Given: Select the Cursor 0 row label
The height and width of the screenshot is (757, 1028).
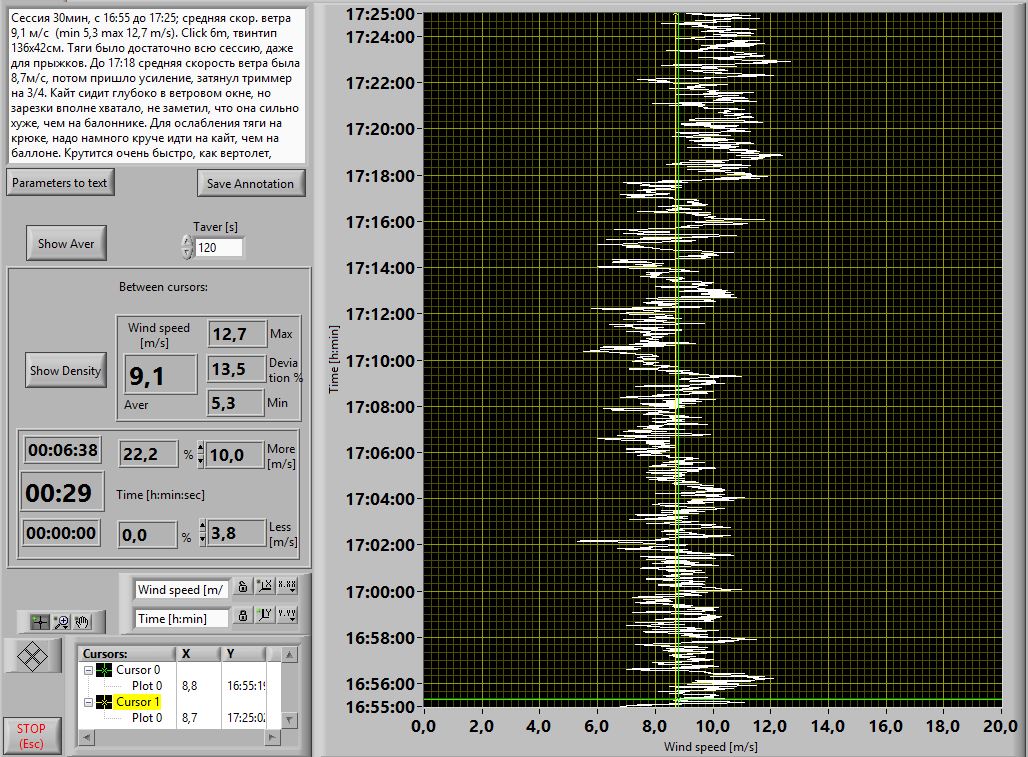Looking at the screenshot, I should pos(138,670).
